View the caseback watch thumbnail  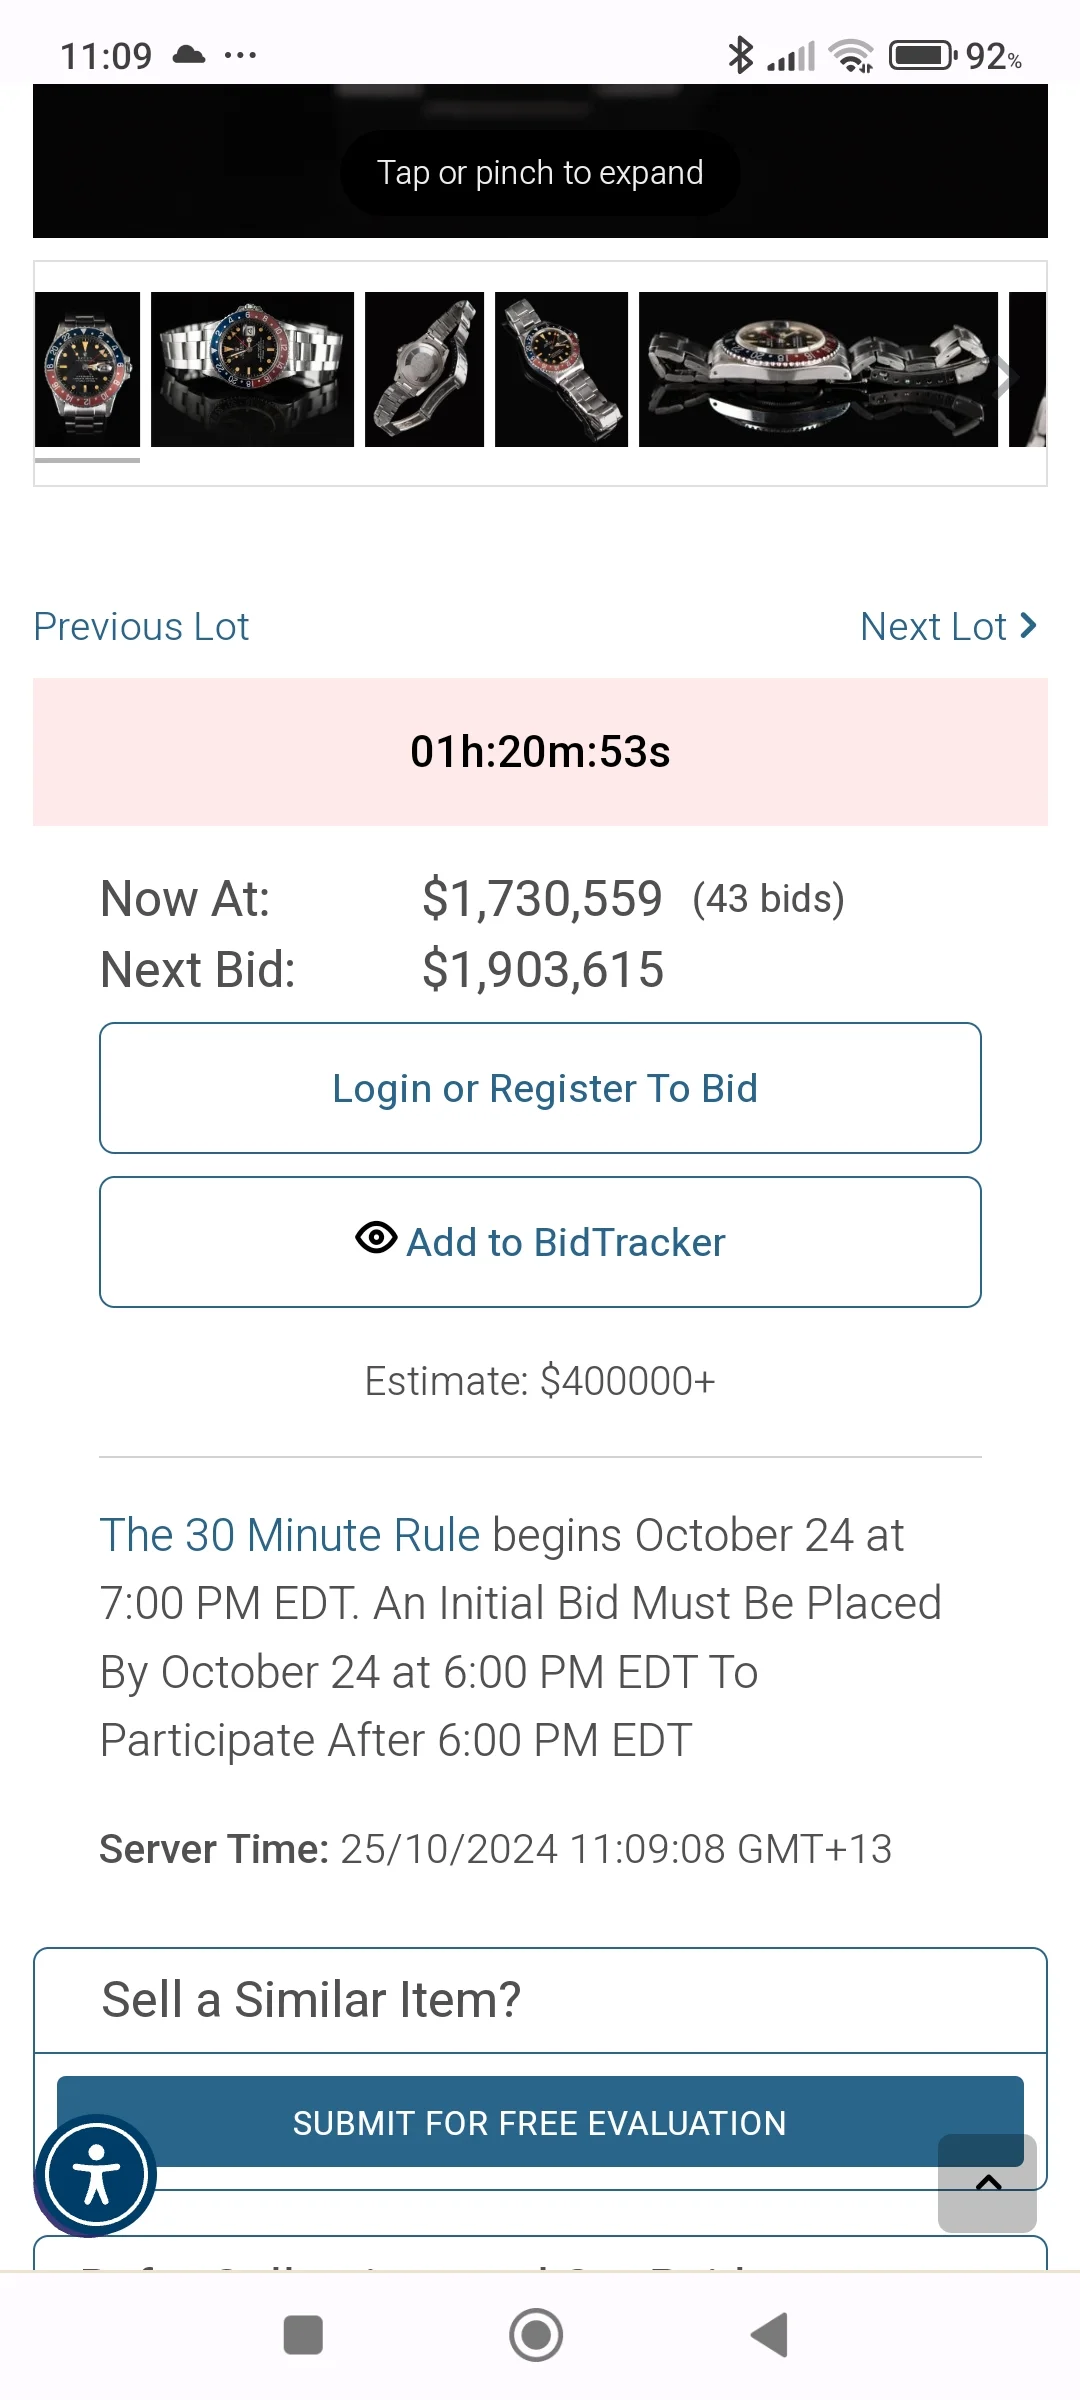(424, 369)
